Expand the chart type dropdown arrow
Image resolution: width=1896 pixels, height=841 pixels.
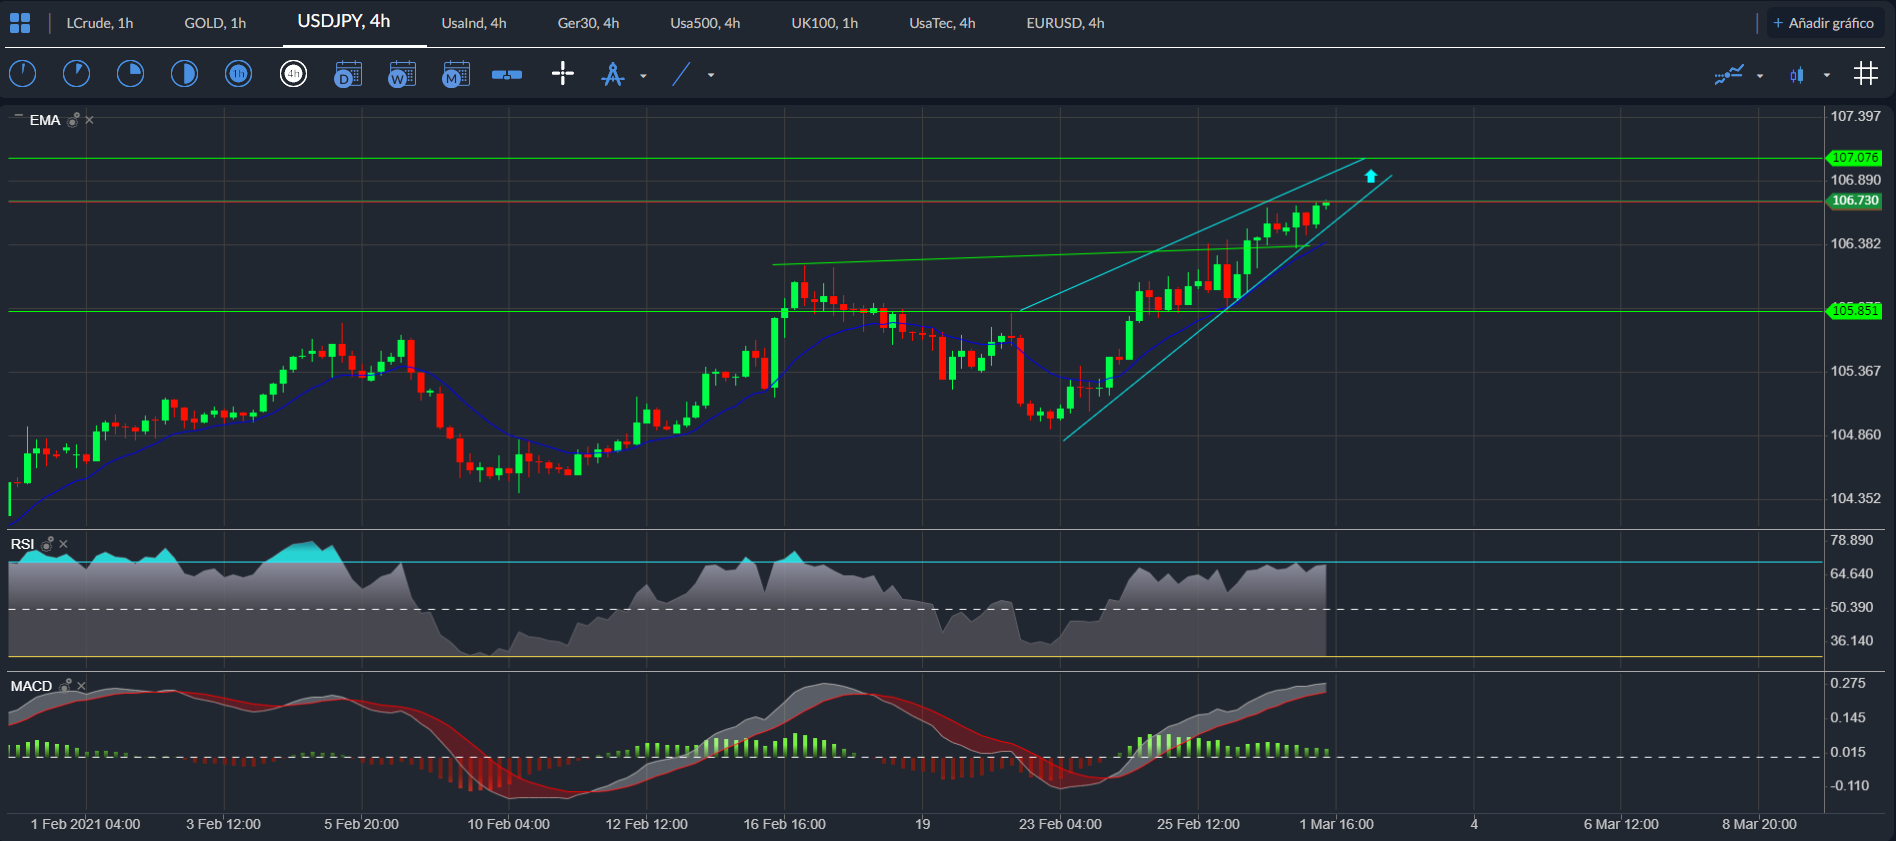click(x=1827, y=75)
